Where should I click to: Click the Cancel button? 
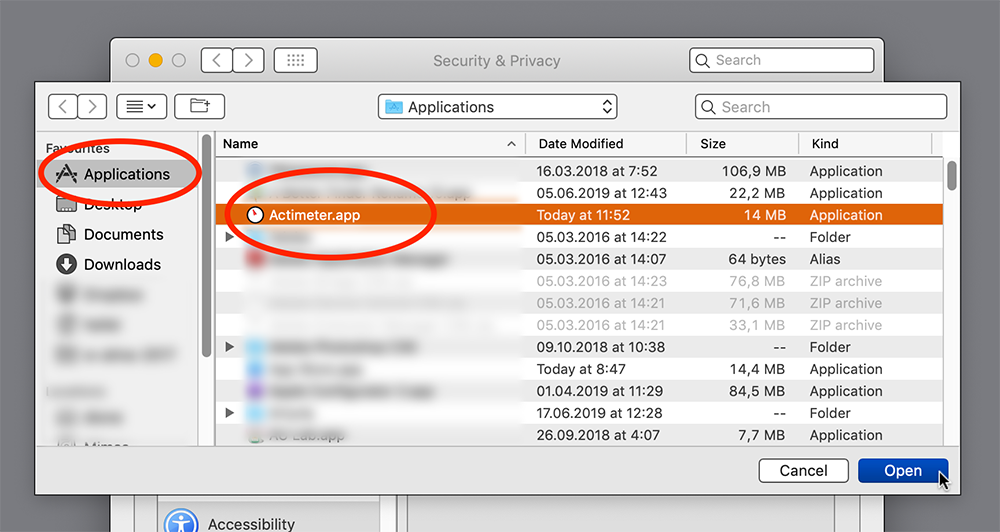tap(803, 470)
